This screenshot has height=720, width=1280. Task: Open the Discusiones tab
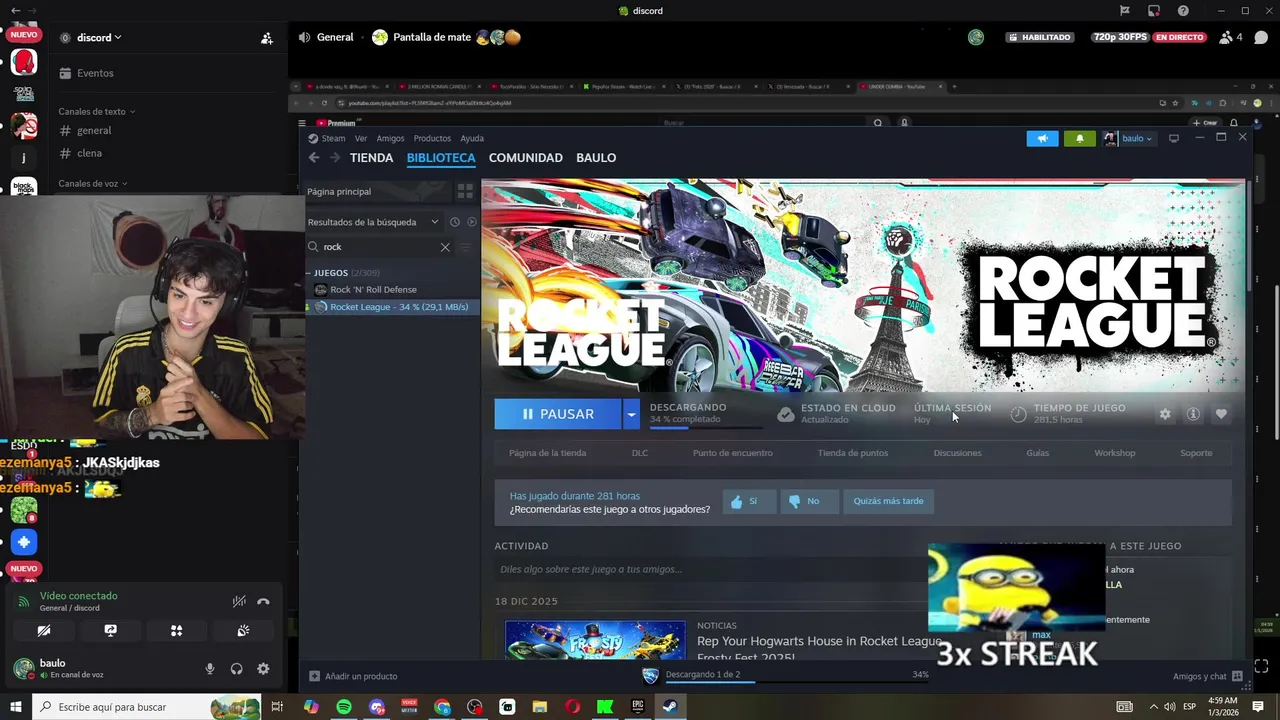[958, 453]
